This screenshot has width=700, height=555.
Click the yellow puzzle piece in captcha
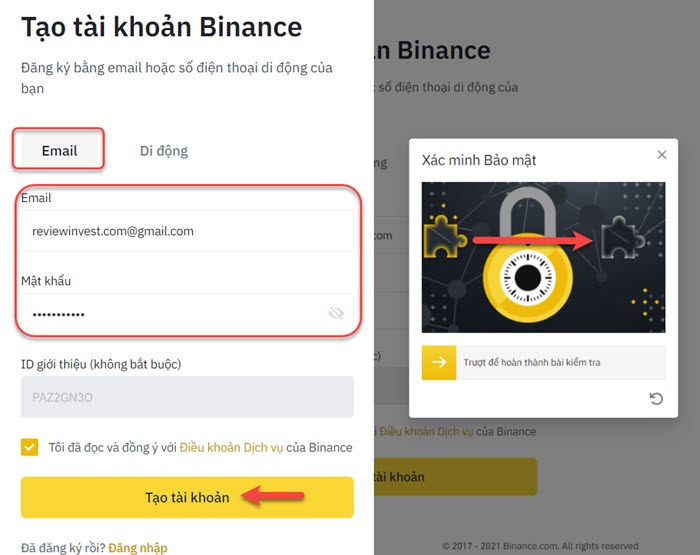click(x=440, y=236)
